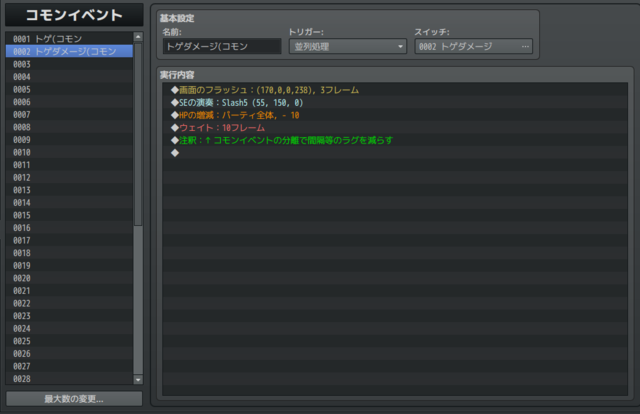Viewport: 640px width, 414px height.
Task: Select the 画面のフラッシュ command line
Action: tap(395, 90)
